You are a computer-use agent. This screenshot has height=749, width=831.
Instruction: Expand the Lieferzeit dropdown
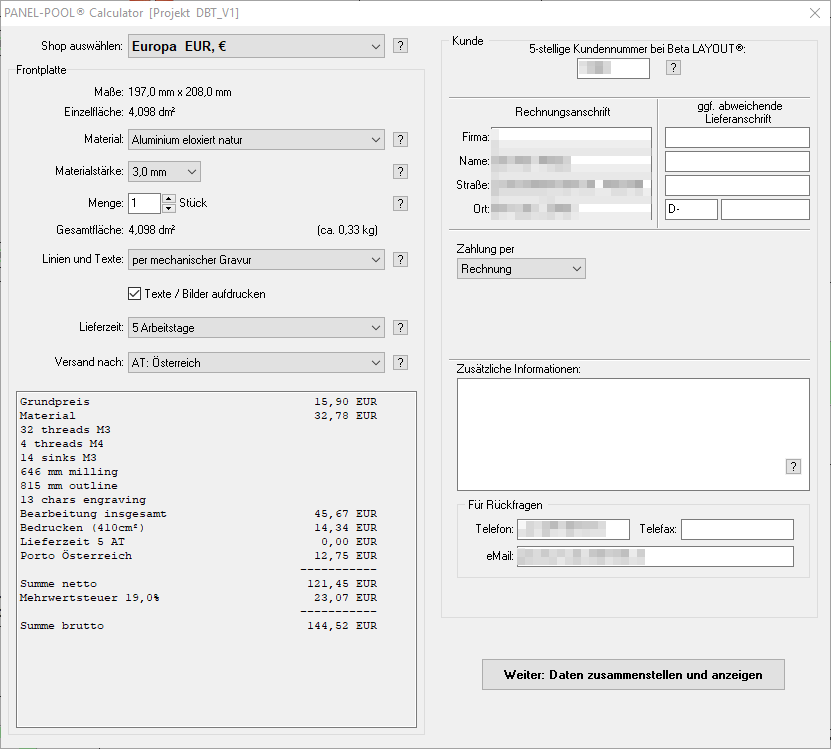pyautogui.click(x=256, y=327)
